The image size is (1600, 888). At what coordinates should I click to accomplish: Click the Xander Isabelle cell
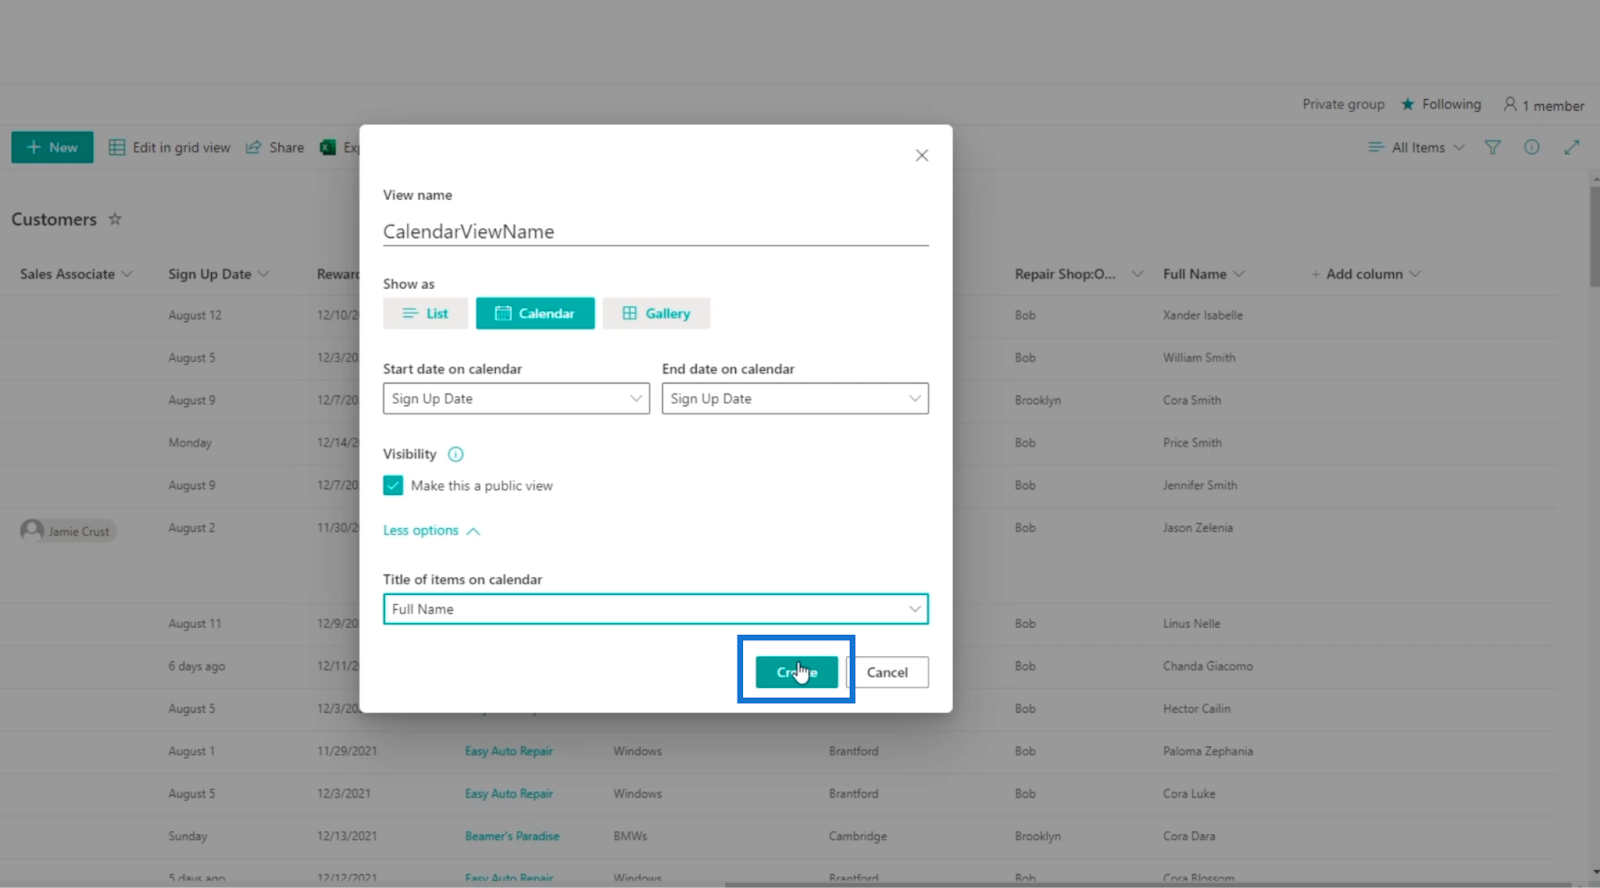click(1203, 315)
